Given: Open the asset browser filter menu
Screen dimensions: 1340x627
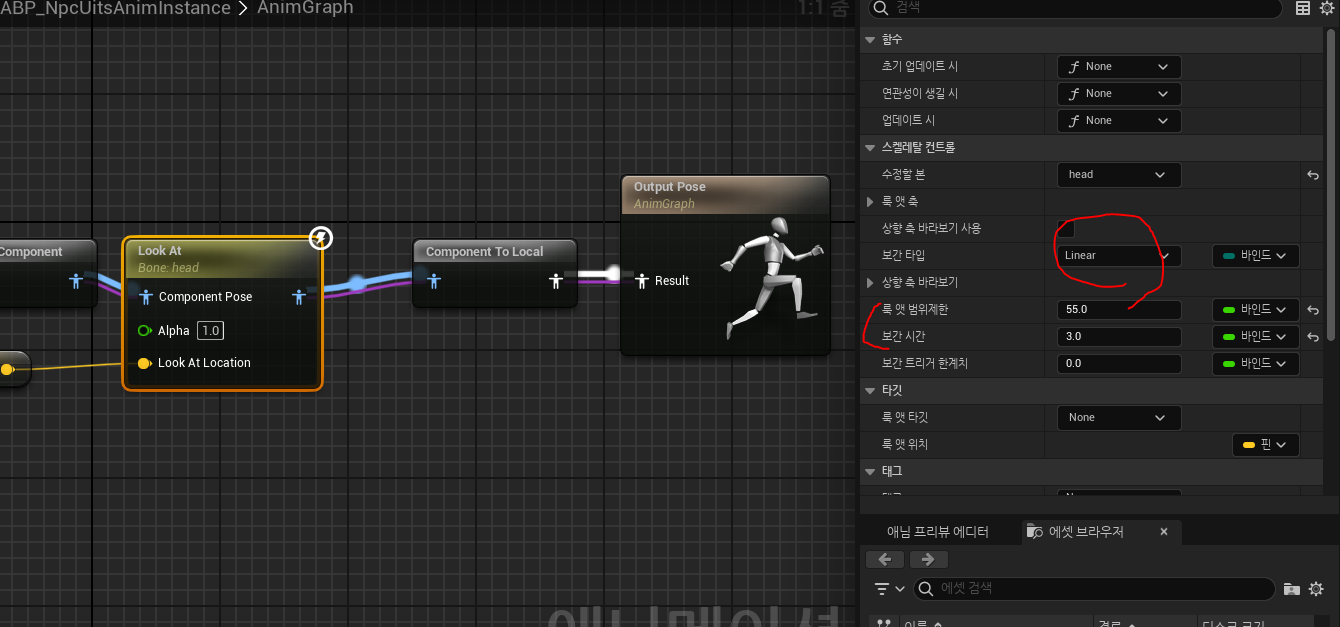Looking at the screenshot, I should (889, 589).
